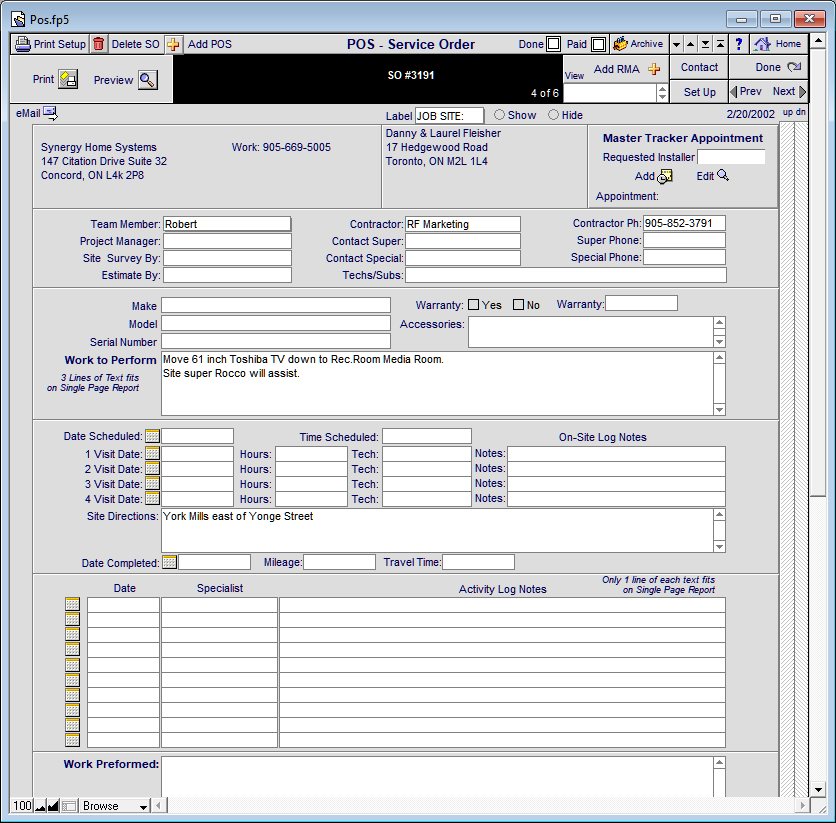Image resolution: width=836 pixels, height=823 pixels.
Task: Open the Browse mode dropdown
Action: click(x=114, y=806)
